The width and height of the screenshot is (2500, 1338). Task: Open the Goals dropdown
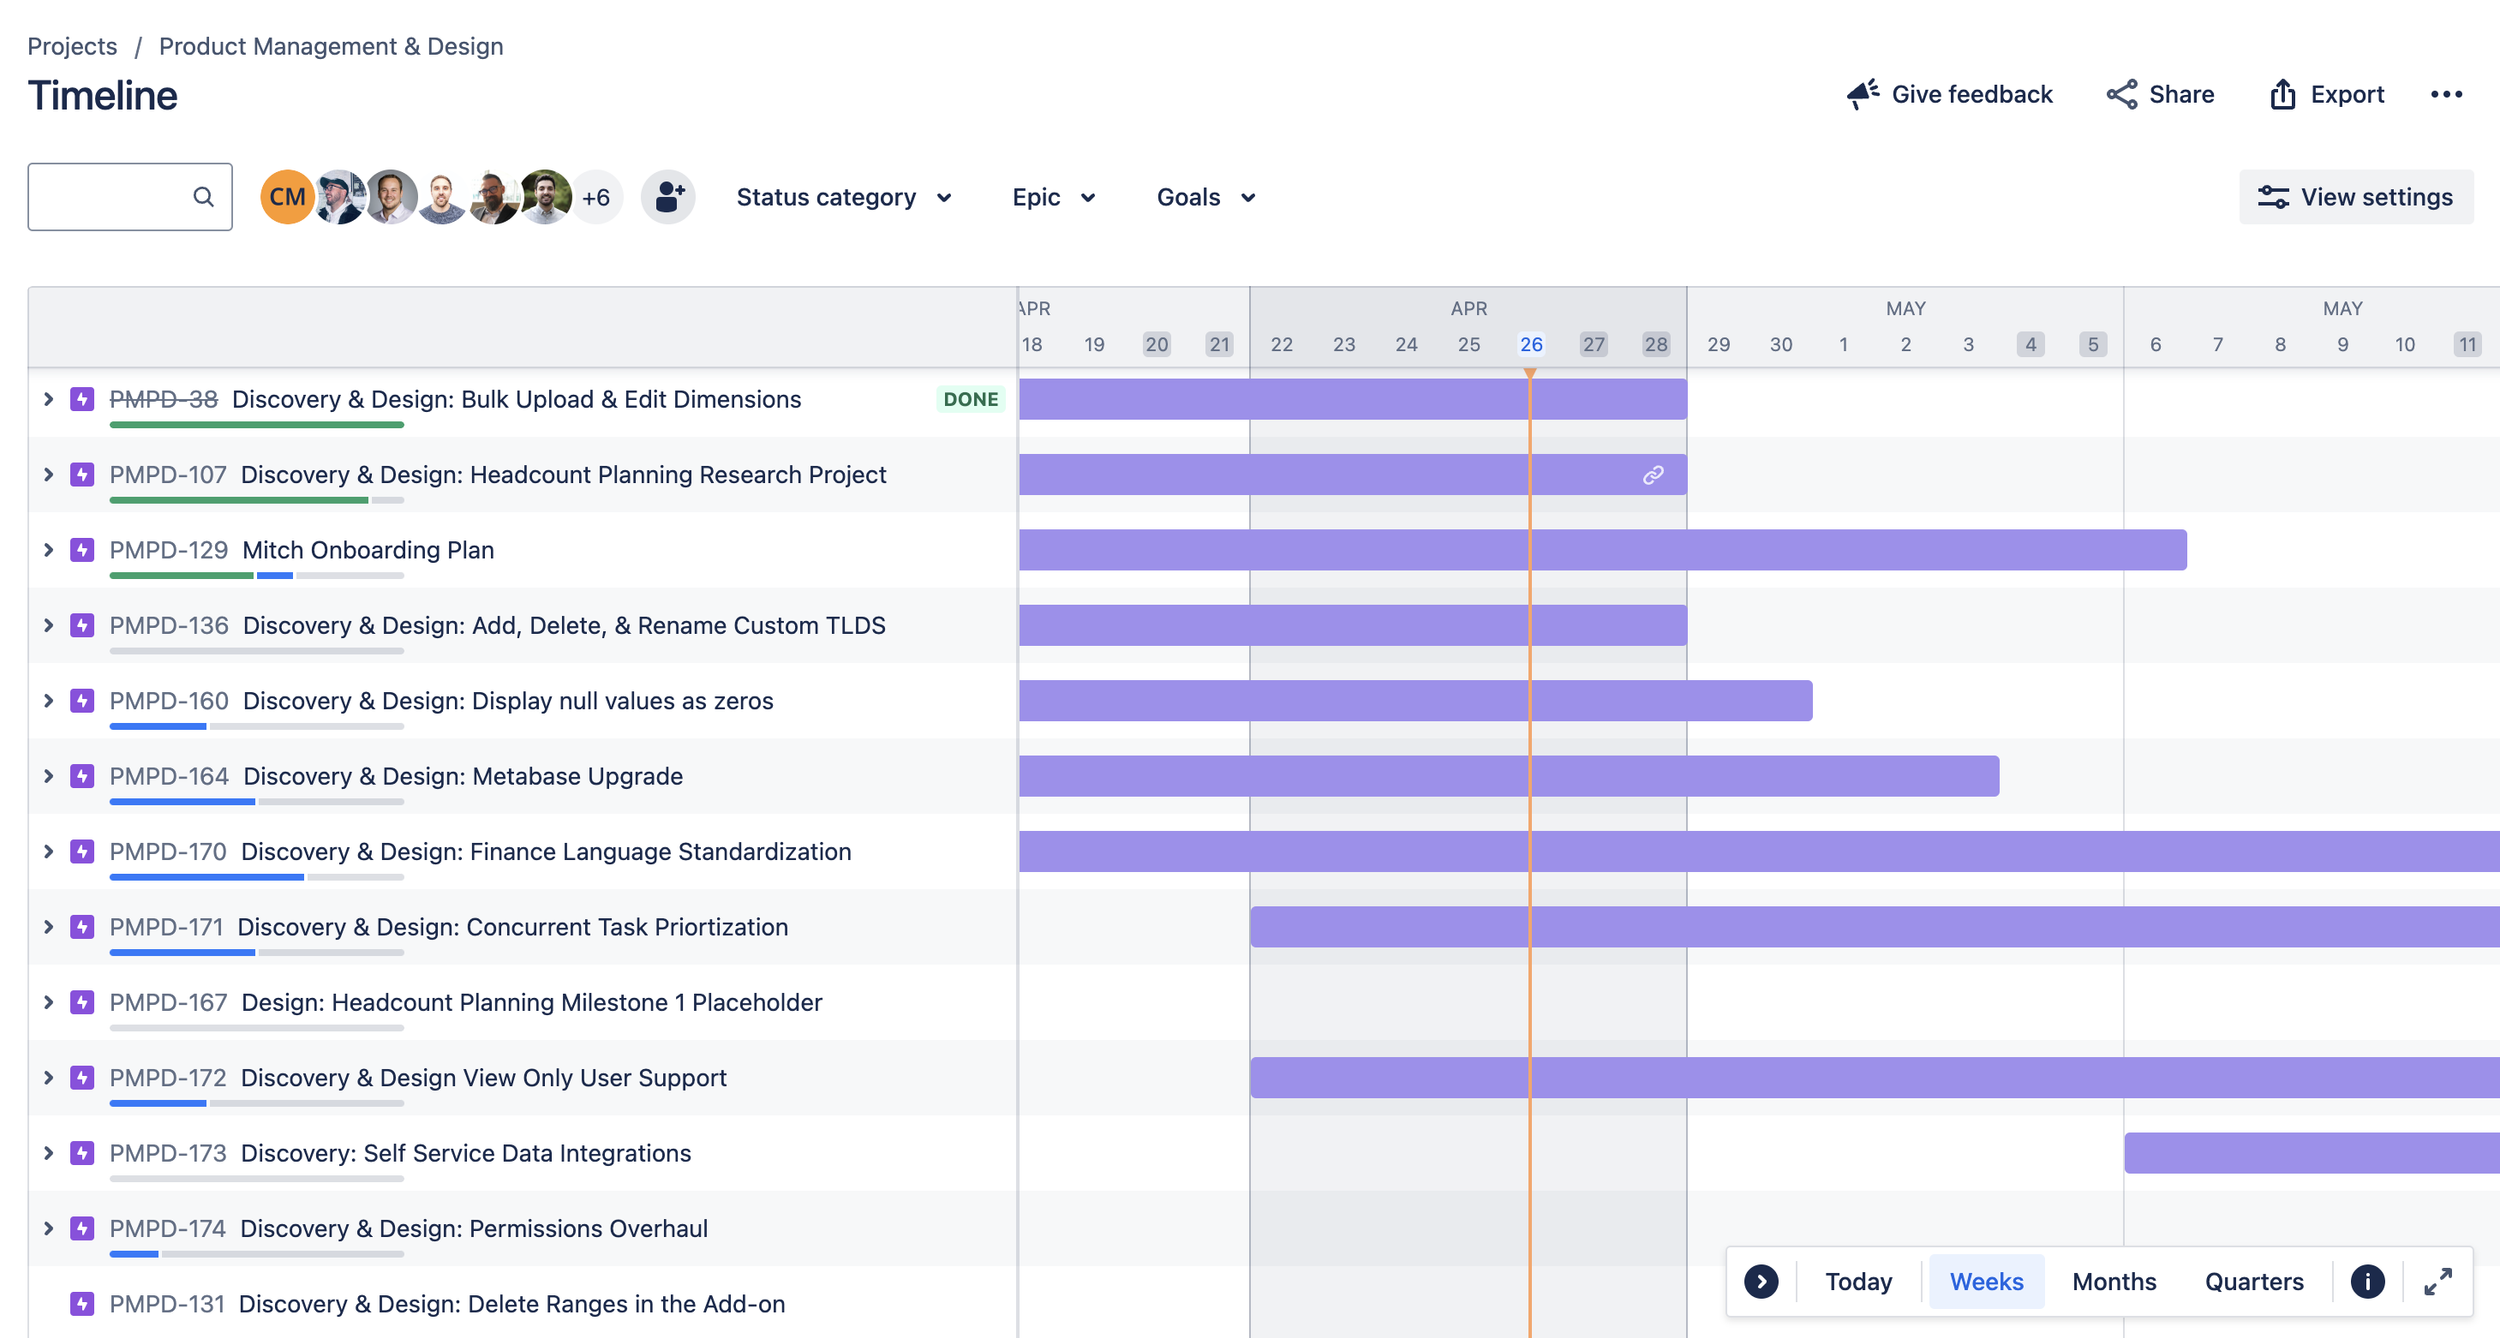point(1205,197)
